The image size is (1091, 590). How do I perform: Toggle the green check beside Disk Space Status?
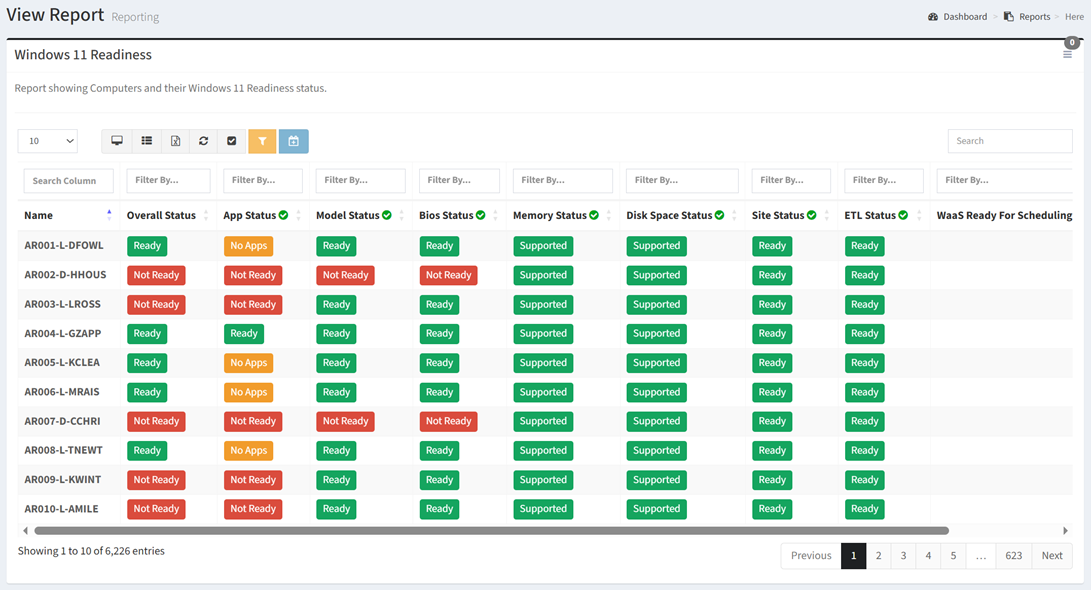pos(720,215)
